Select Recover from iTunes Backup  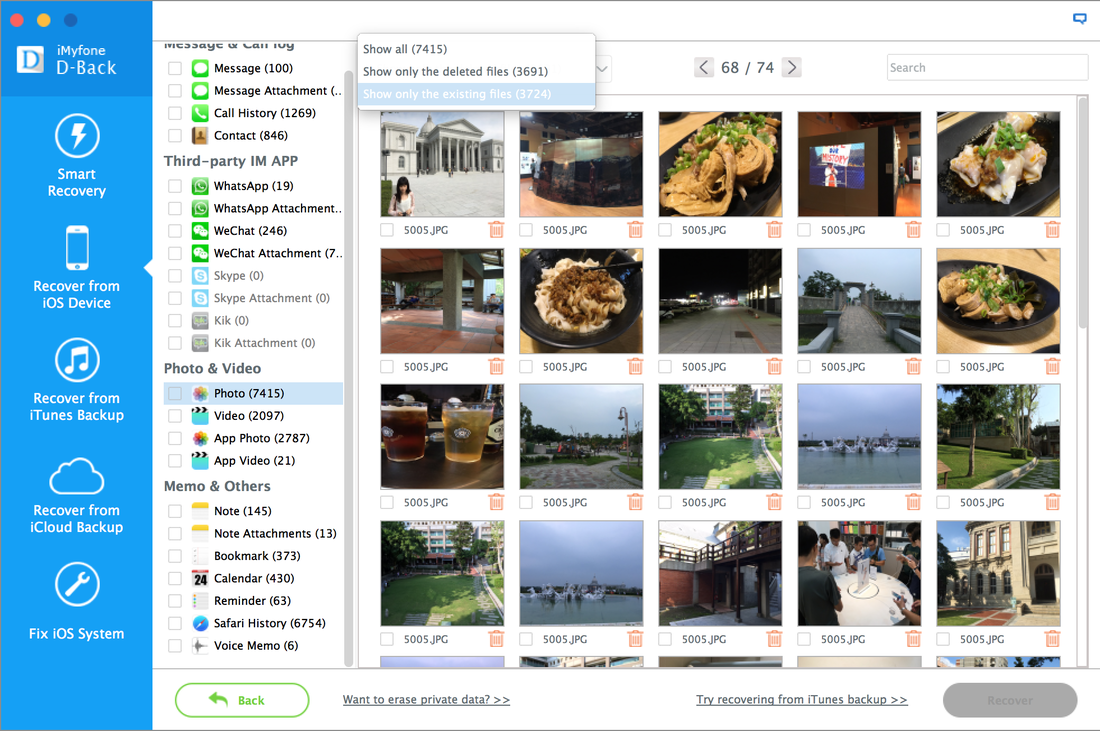click(76, 380)
